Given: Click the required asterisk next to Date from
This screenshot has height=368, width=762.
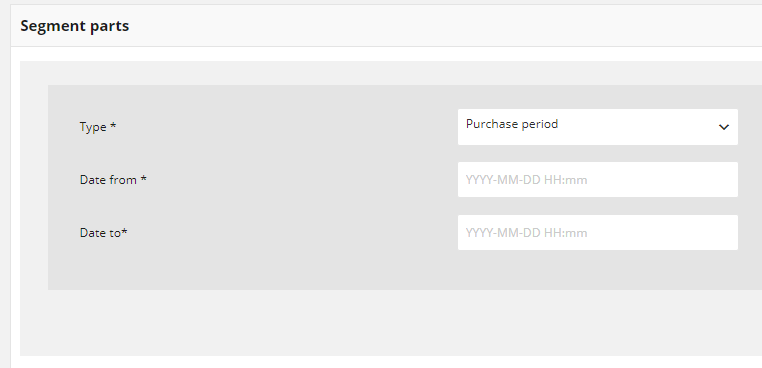Looking at the screenshot, I should click(x=143, y=178).
